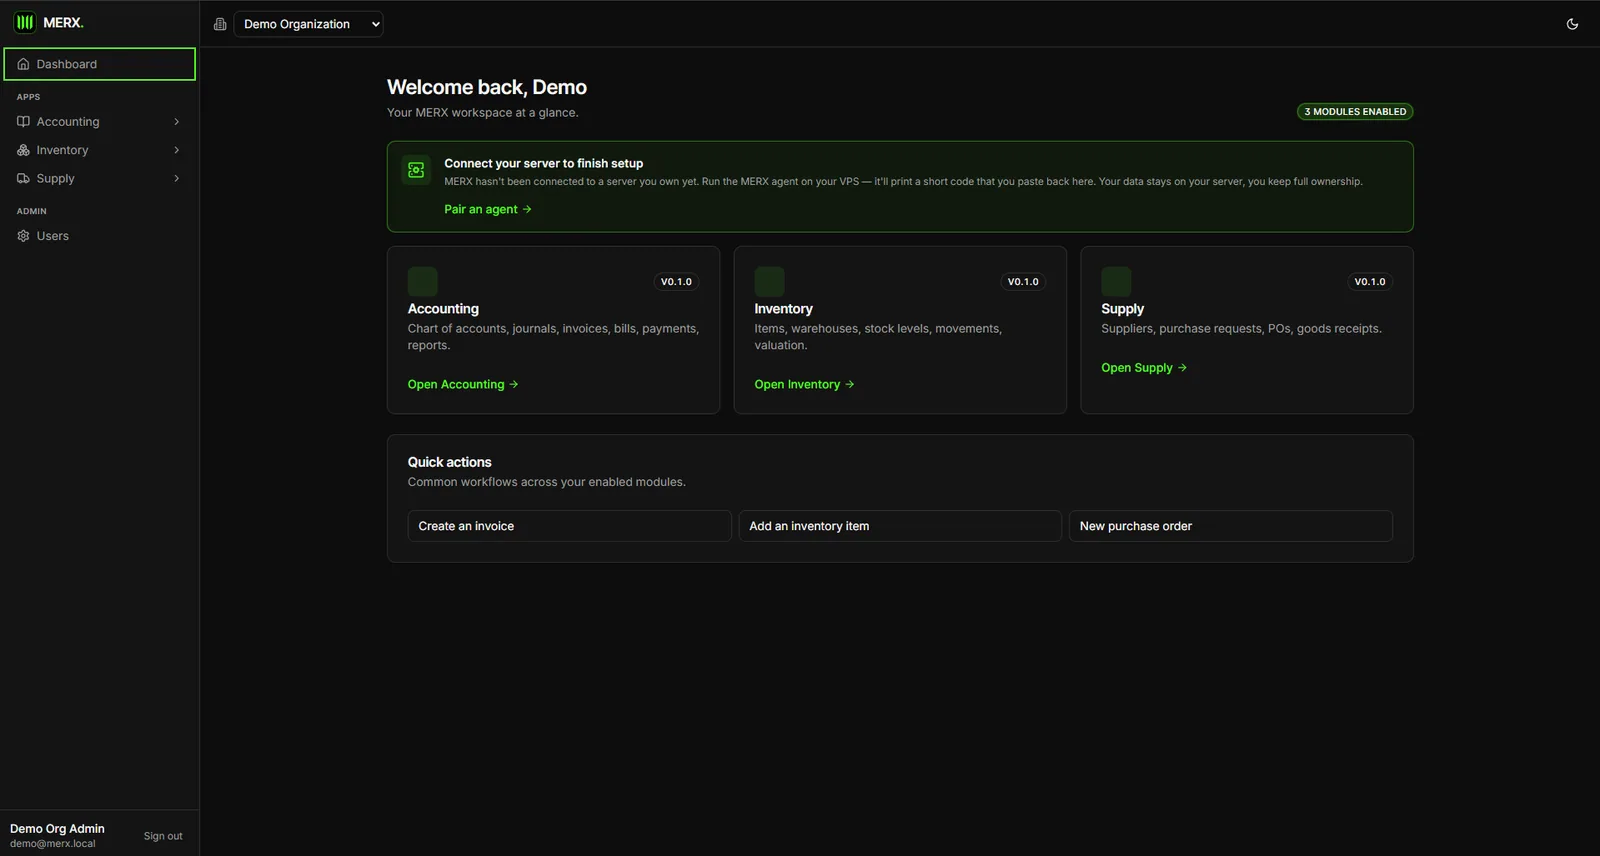1600x856 pixels.
Task: Open the Demo Organization dropdown
Action: (308, 24)
